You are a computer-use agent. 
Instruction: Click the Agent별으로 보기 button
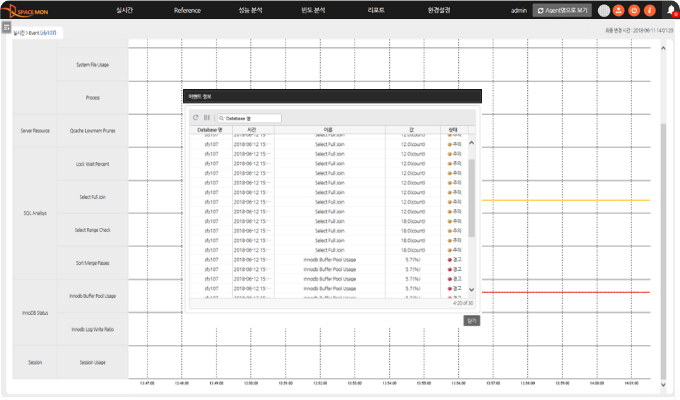562,10
